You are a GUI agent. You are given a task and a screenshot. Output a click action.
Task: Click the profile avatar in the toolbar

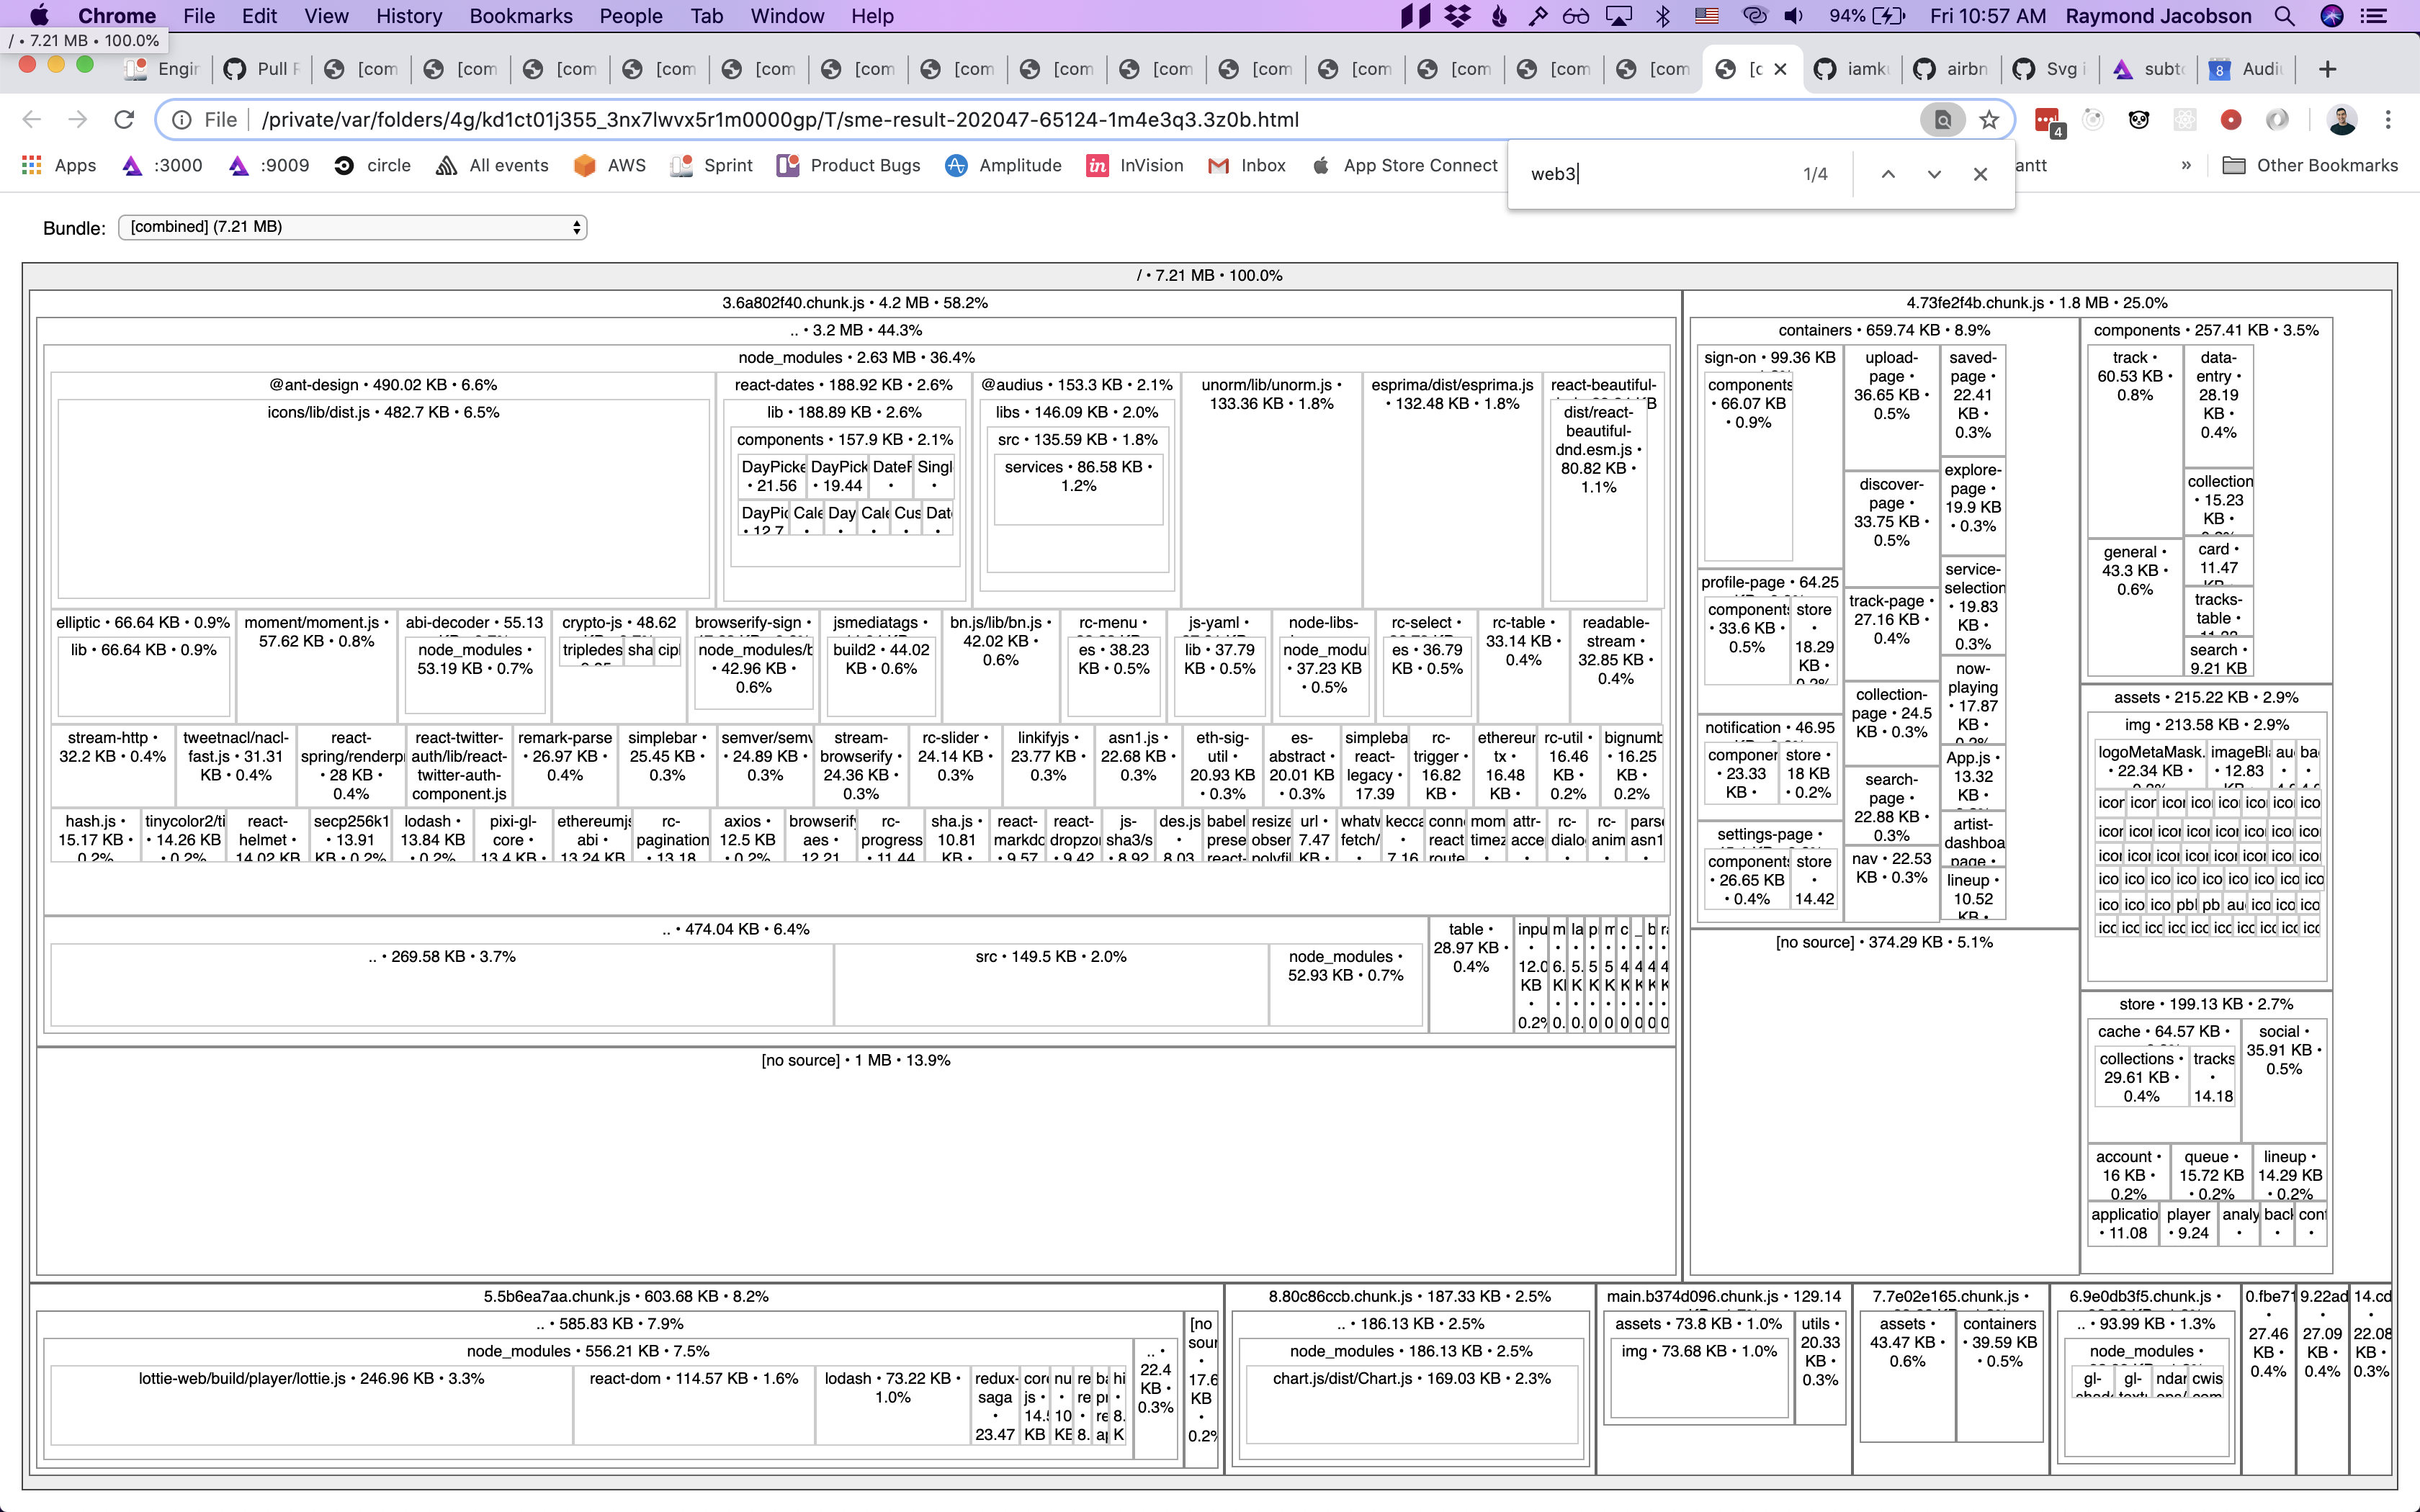coord(2341,120)
